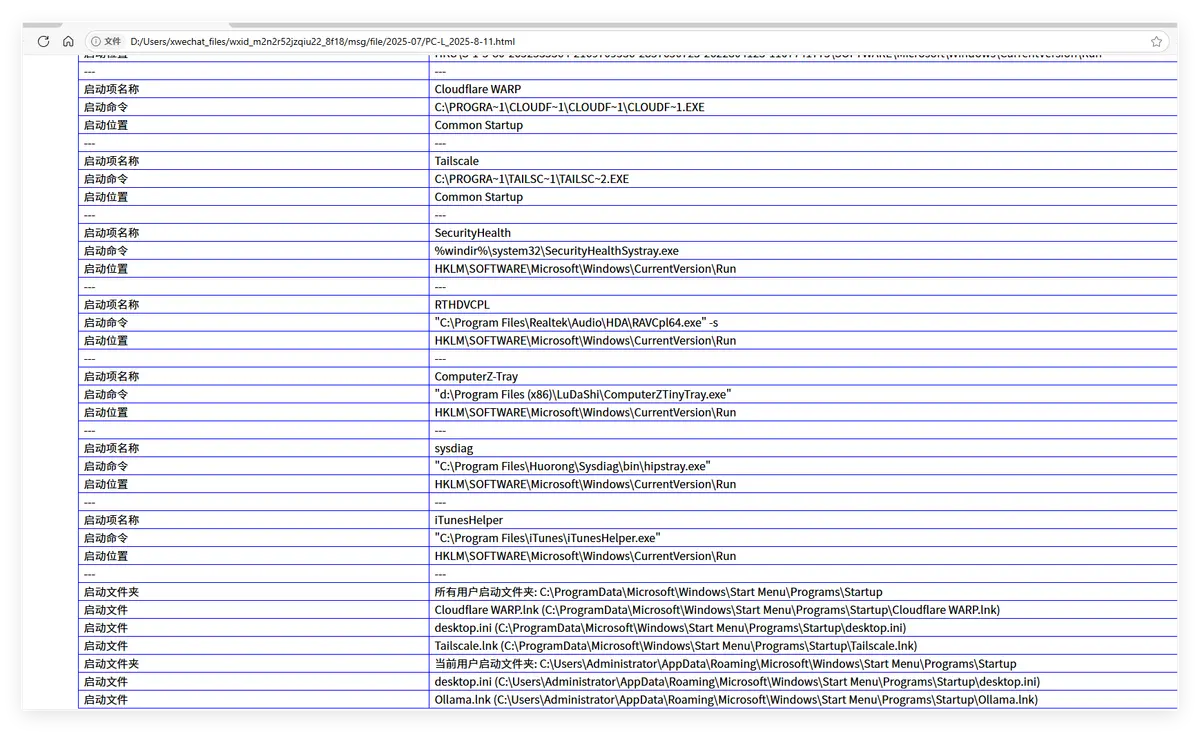The width and height of the screenshot is (1200, 732).
Task: Click Common Startup below the CLOUDF~1.EXE command
Action: [478, 125]
